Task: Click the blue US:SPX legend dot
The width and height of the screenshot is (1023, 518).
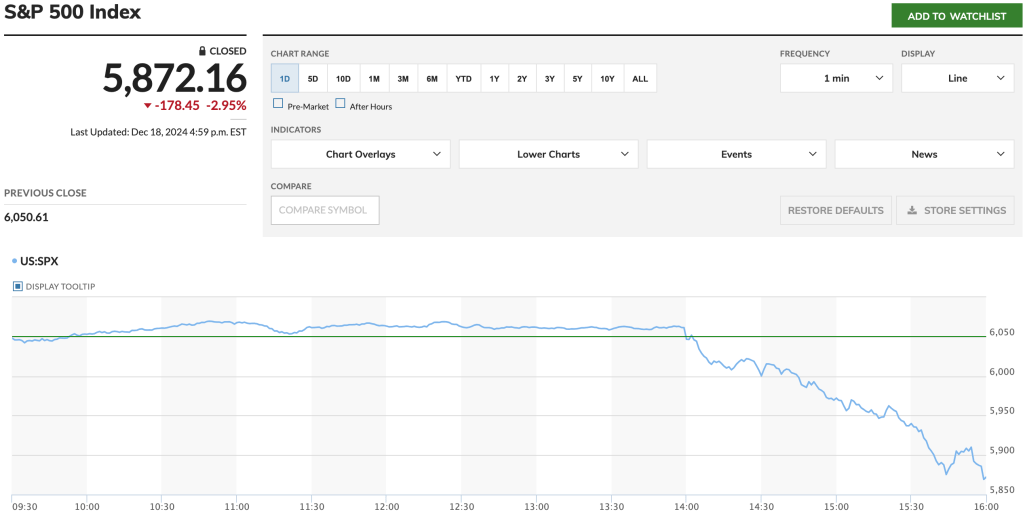Action: pyautogui.click(x=14, y=261)
